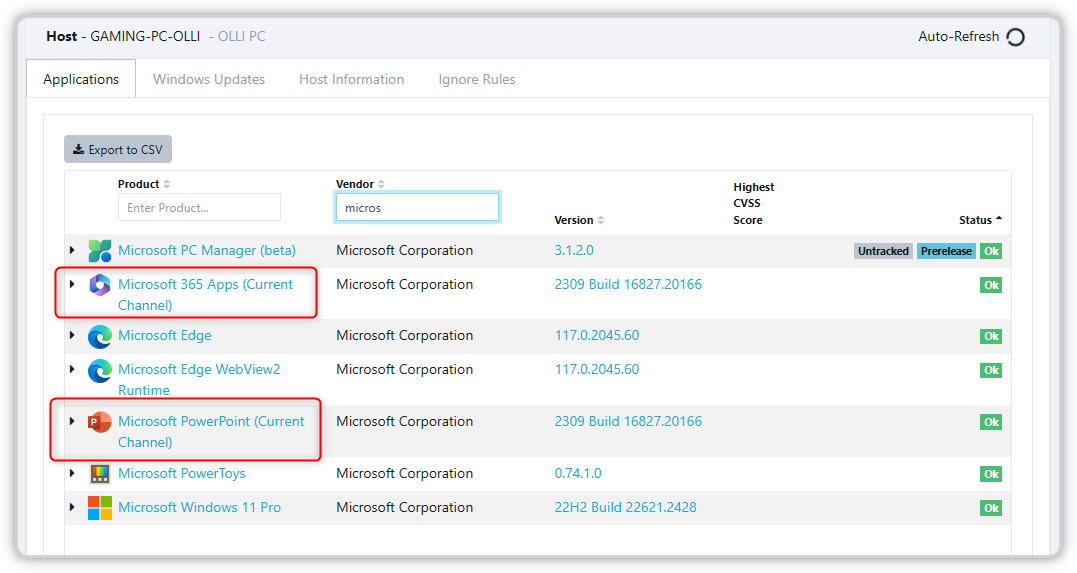Click the Vendor column header

[355, 184]
